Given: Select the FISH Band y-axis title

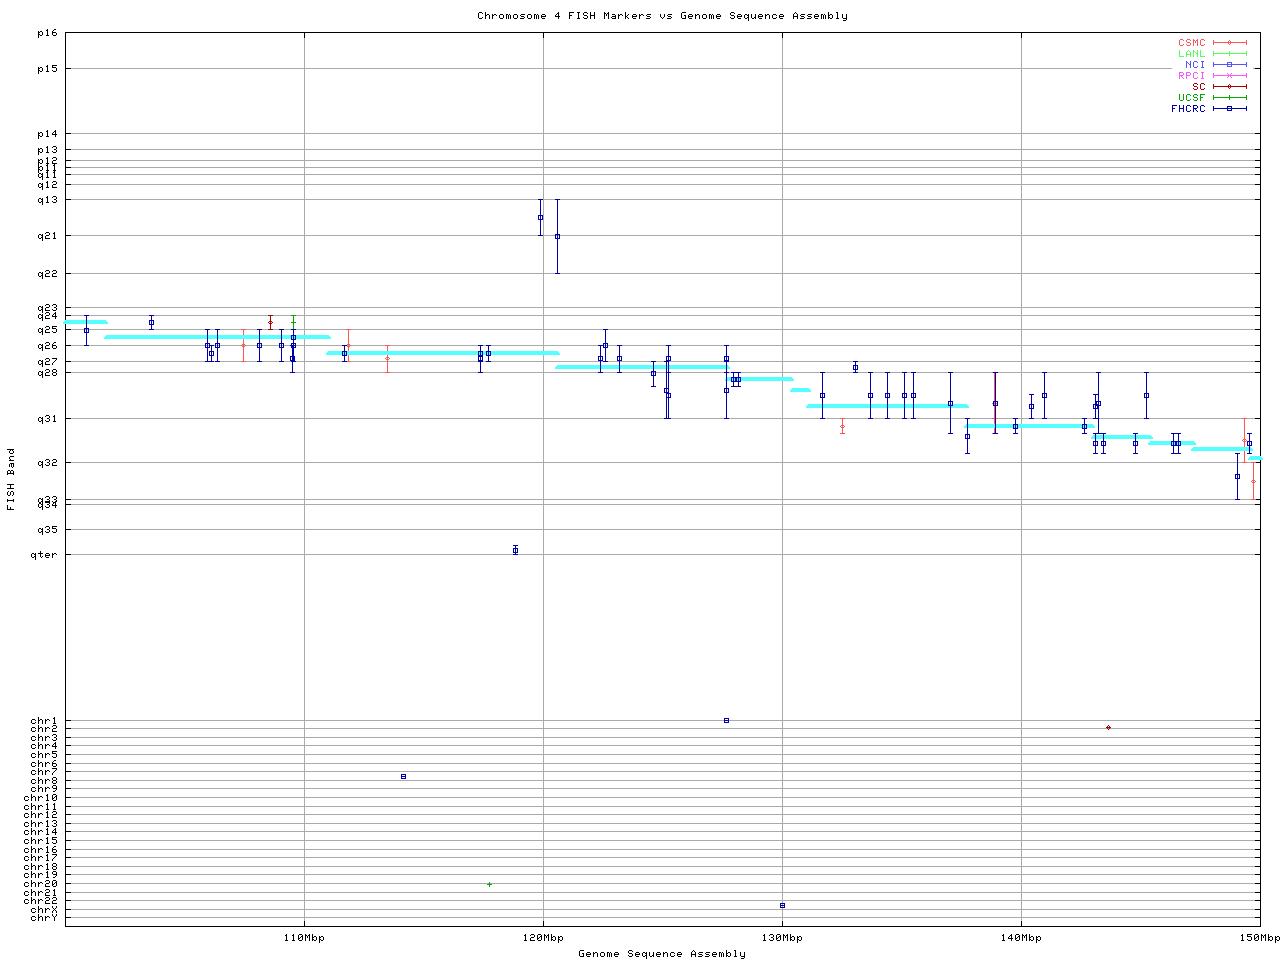Looking at the screenshot, I should (x=11, y=479).
